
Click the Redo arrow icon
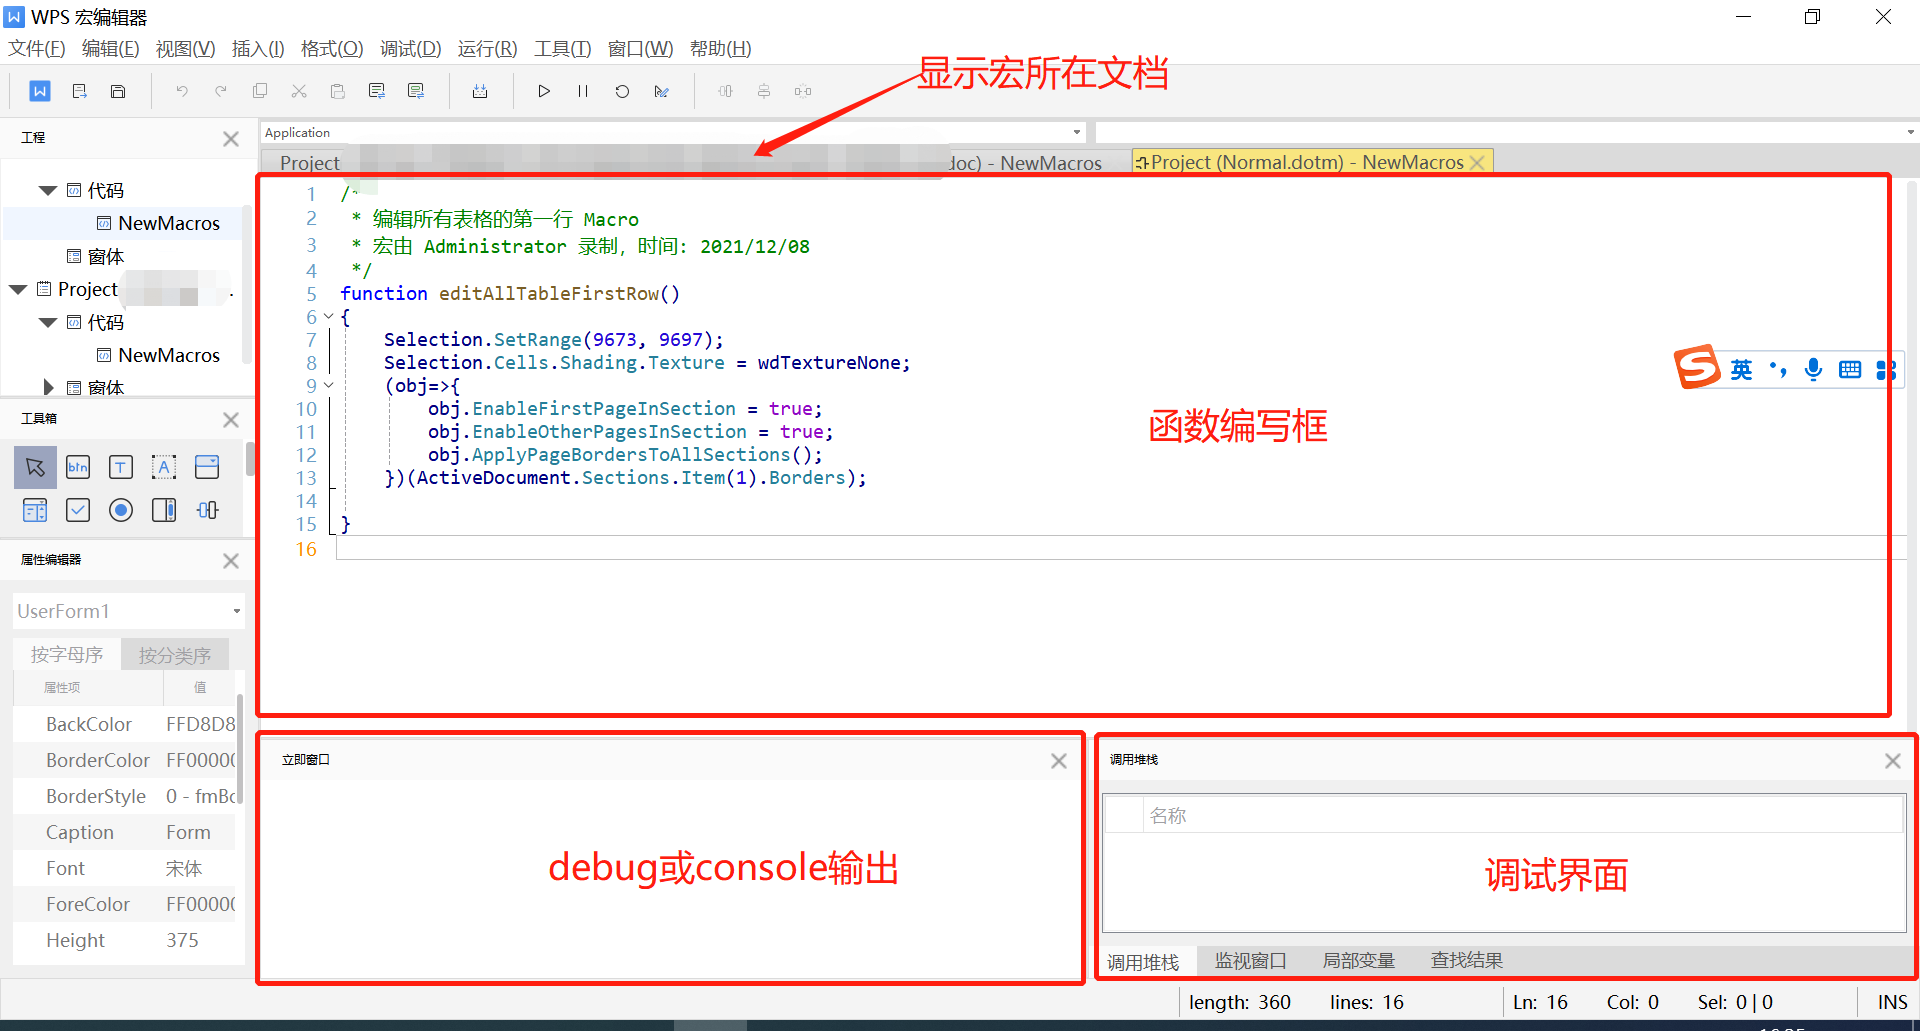(x=221, y=91)
